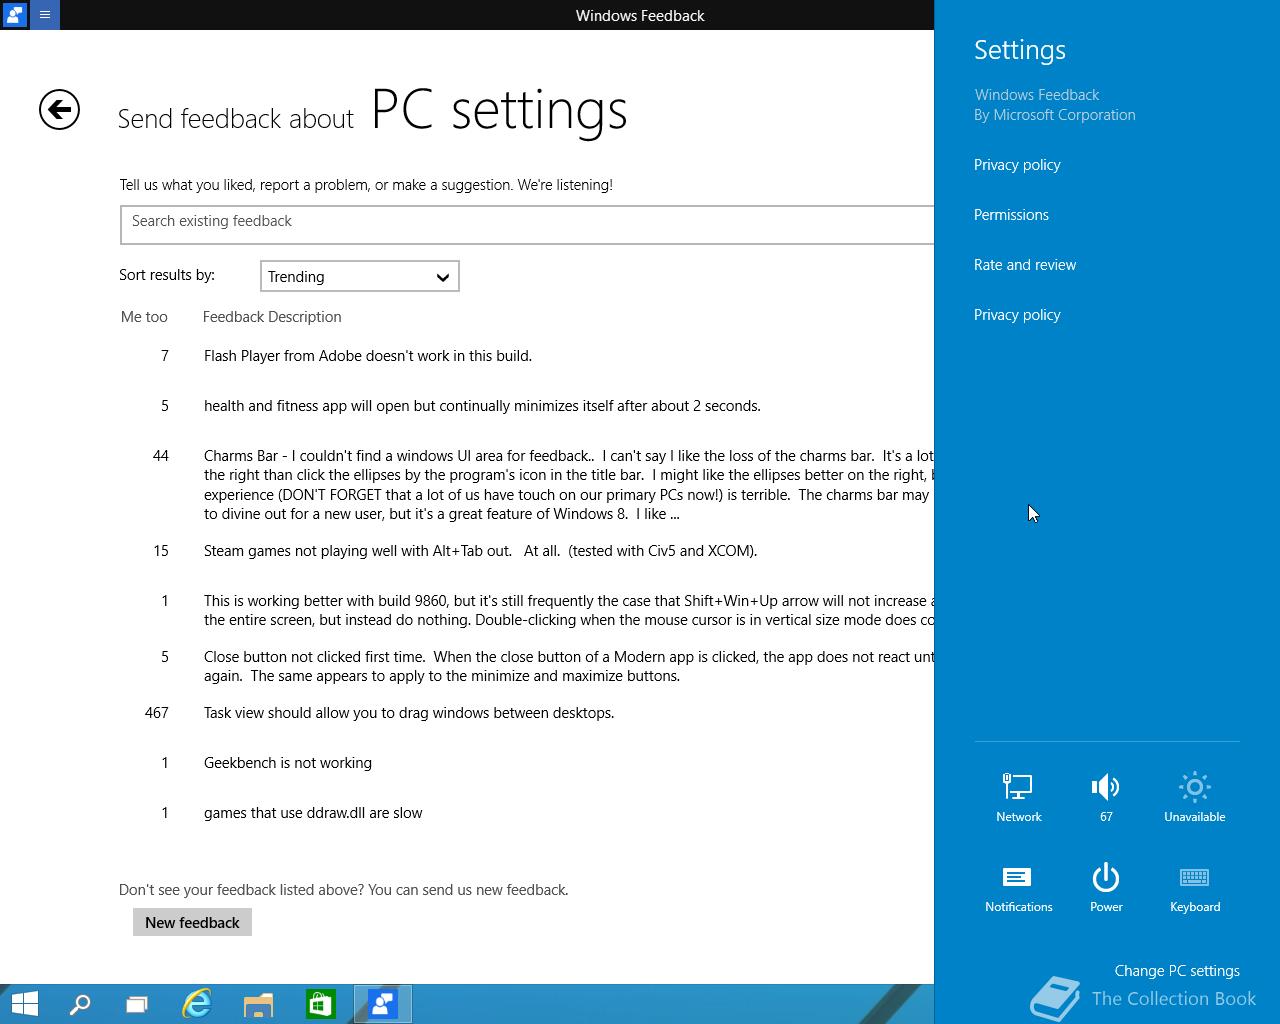
Task: Click Change PC settings link
Action: [x=1177, y=971]
